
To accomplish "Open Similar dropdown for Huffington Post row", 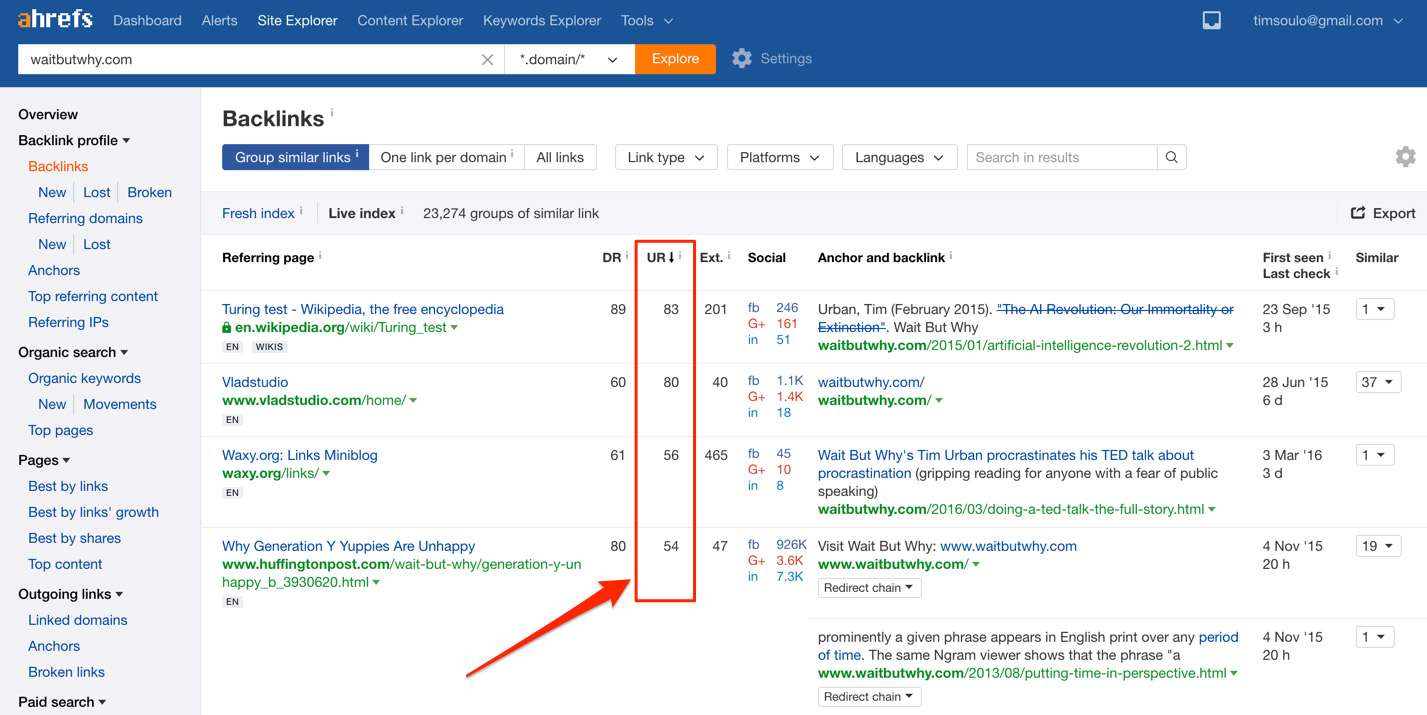I will pos(1378,546).
